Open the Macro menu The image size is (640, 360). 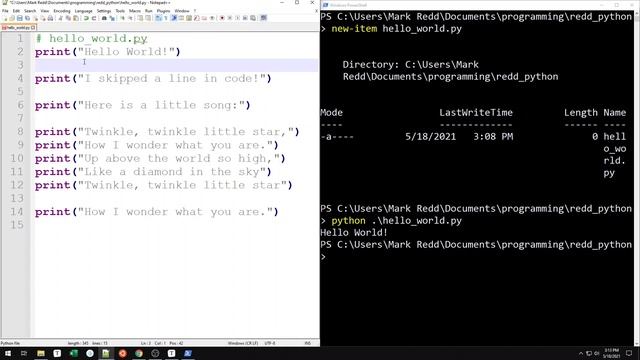click(x=135, y=11)
